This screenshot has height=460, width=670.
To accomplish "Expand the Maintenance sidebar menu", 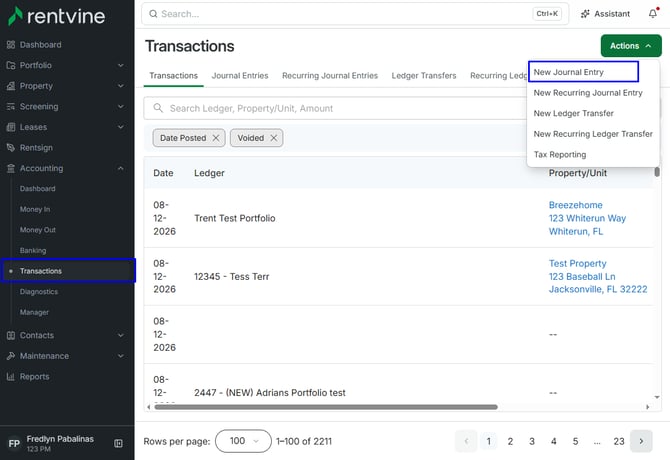I will 120,356.
